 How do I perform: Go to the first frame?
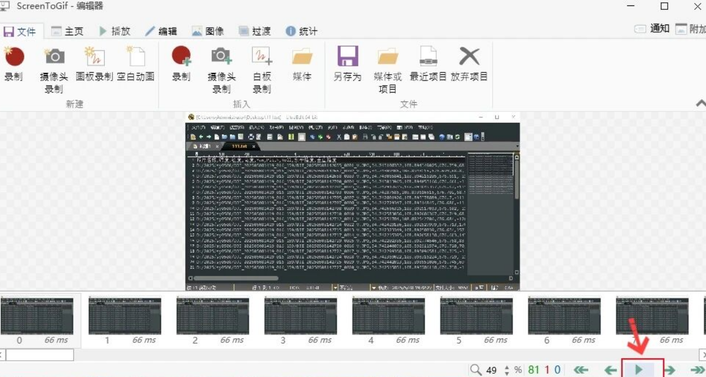coord(581,370)
